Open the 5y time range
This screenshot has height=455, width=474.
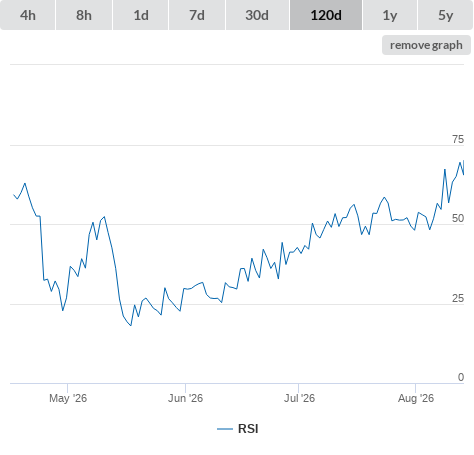pos(445,15)
